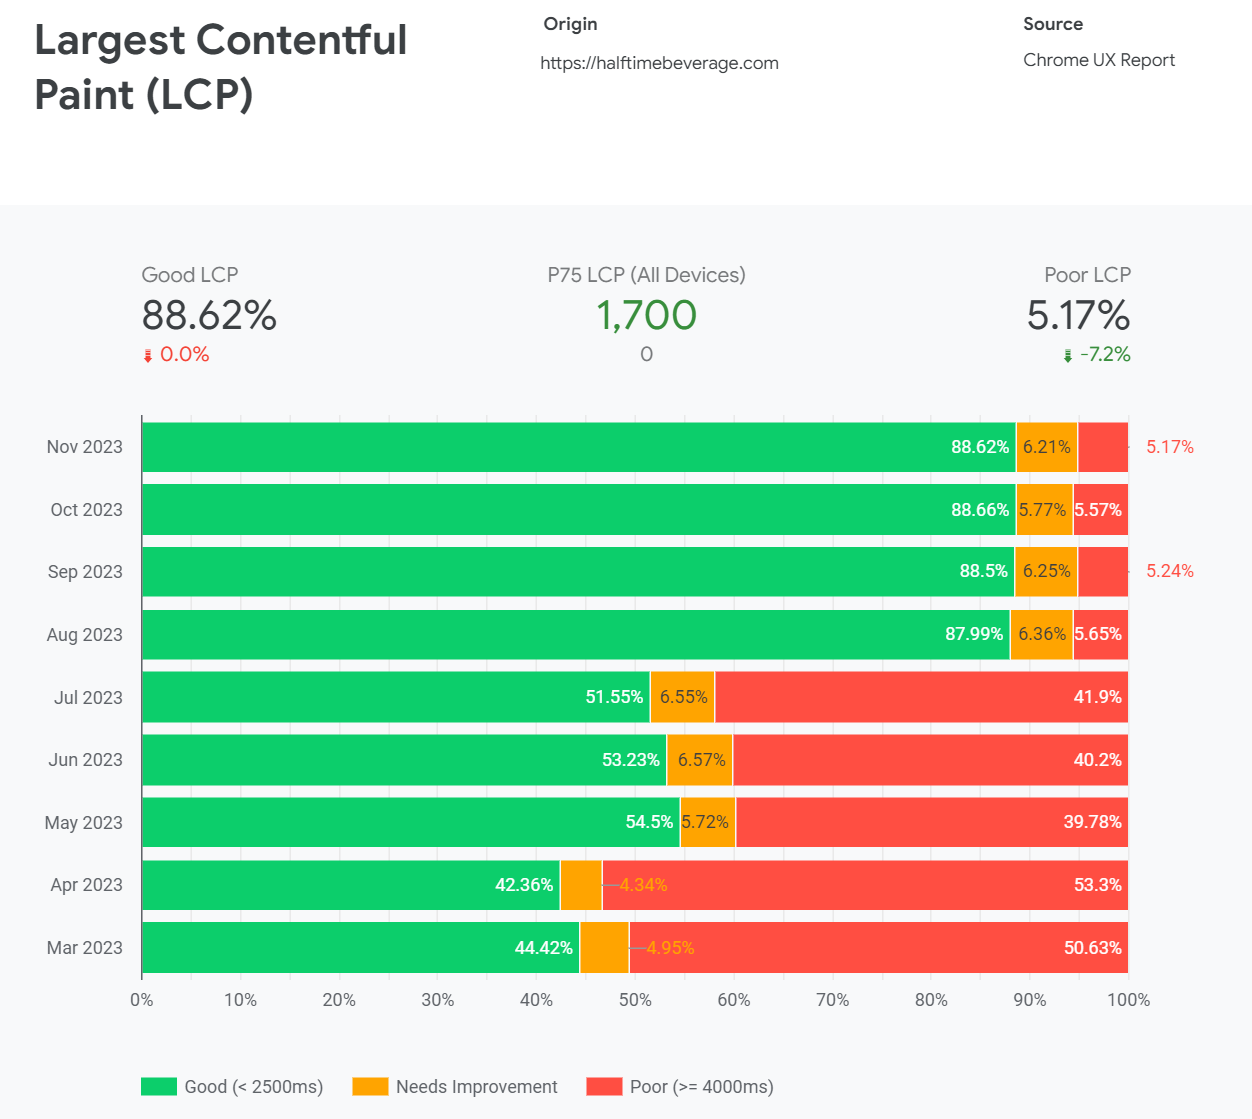Click the Oct 2023 orange segment 5.77%

click(x=1044, y=510)
